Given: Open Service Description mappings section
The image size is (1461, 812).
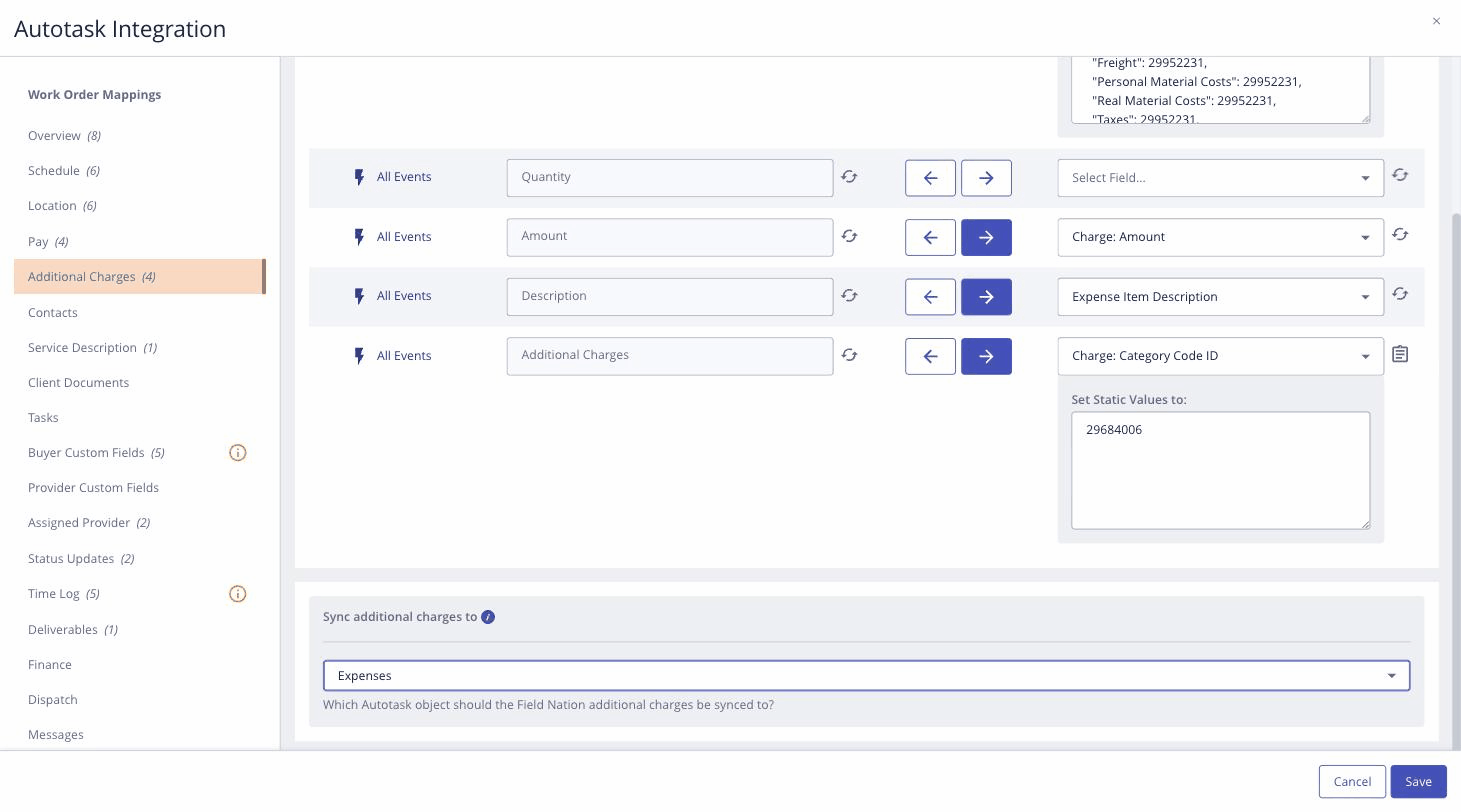Looking at the screenshot, I should click(x=92, y=348).
